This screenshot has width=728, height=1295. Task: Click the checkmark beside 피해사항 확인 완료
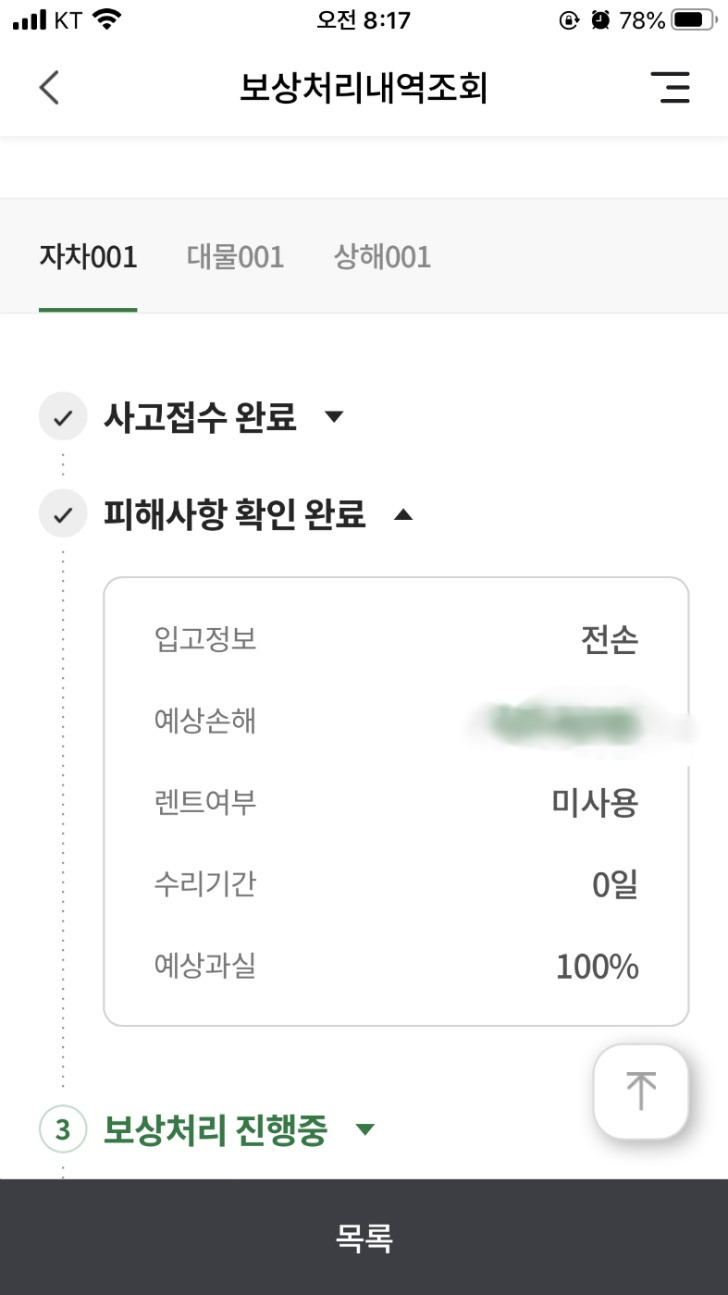pyautogui.click(x=63, y=515)
